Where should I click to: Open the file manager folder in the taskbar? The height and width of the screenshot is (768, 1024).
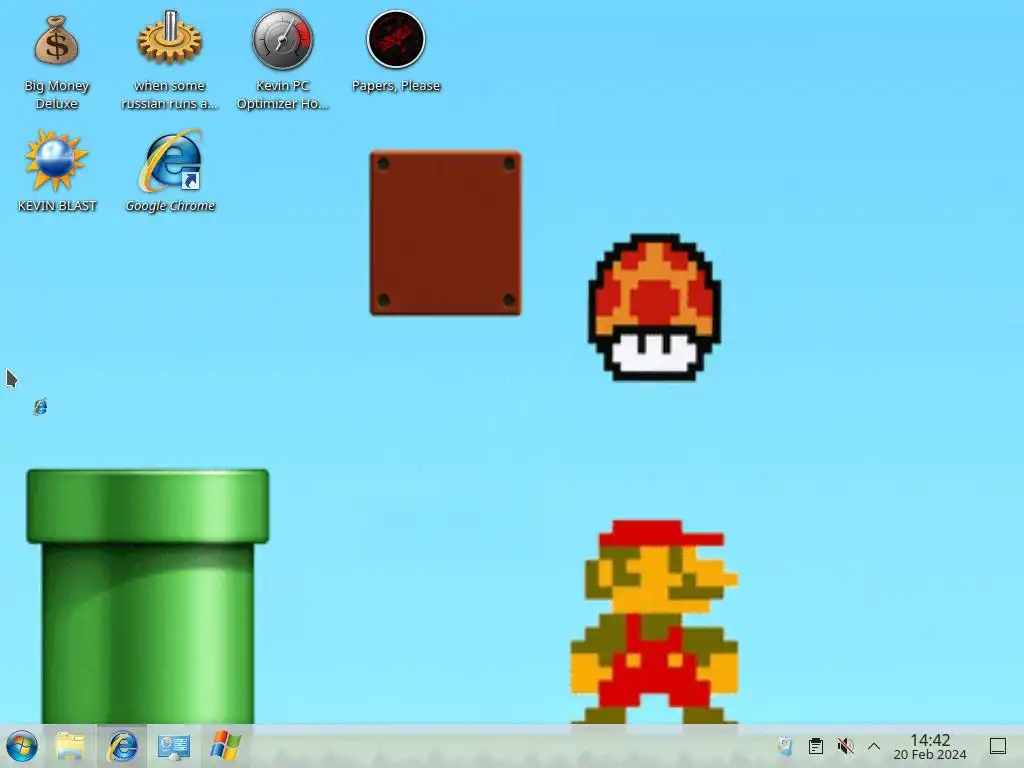click(x=71, y=746)
